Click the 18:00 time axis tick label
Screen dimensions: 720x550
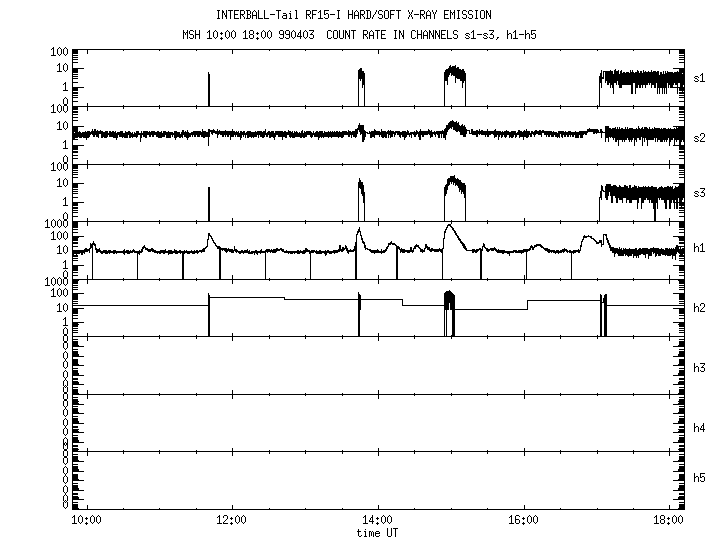coord(670,520)
